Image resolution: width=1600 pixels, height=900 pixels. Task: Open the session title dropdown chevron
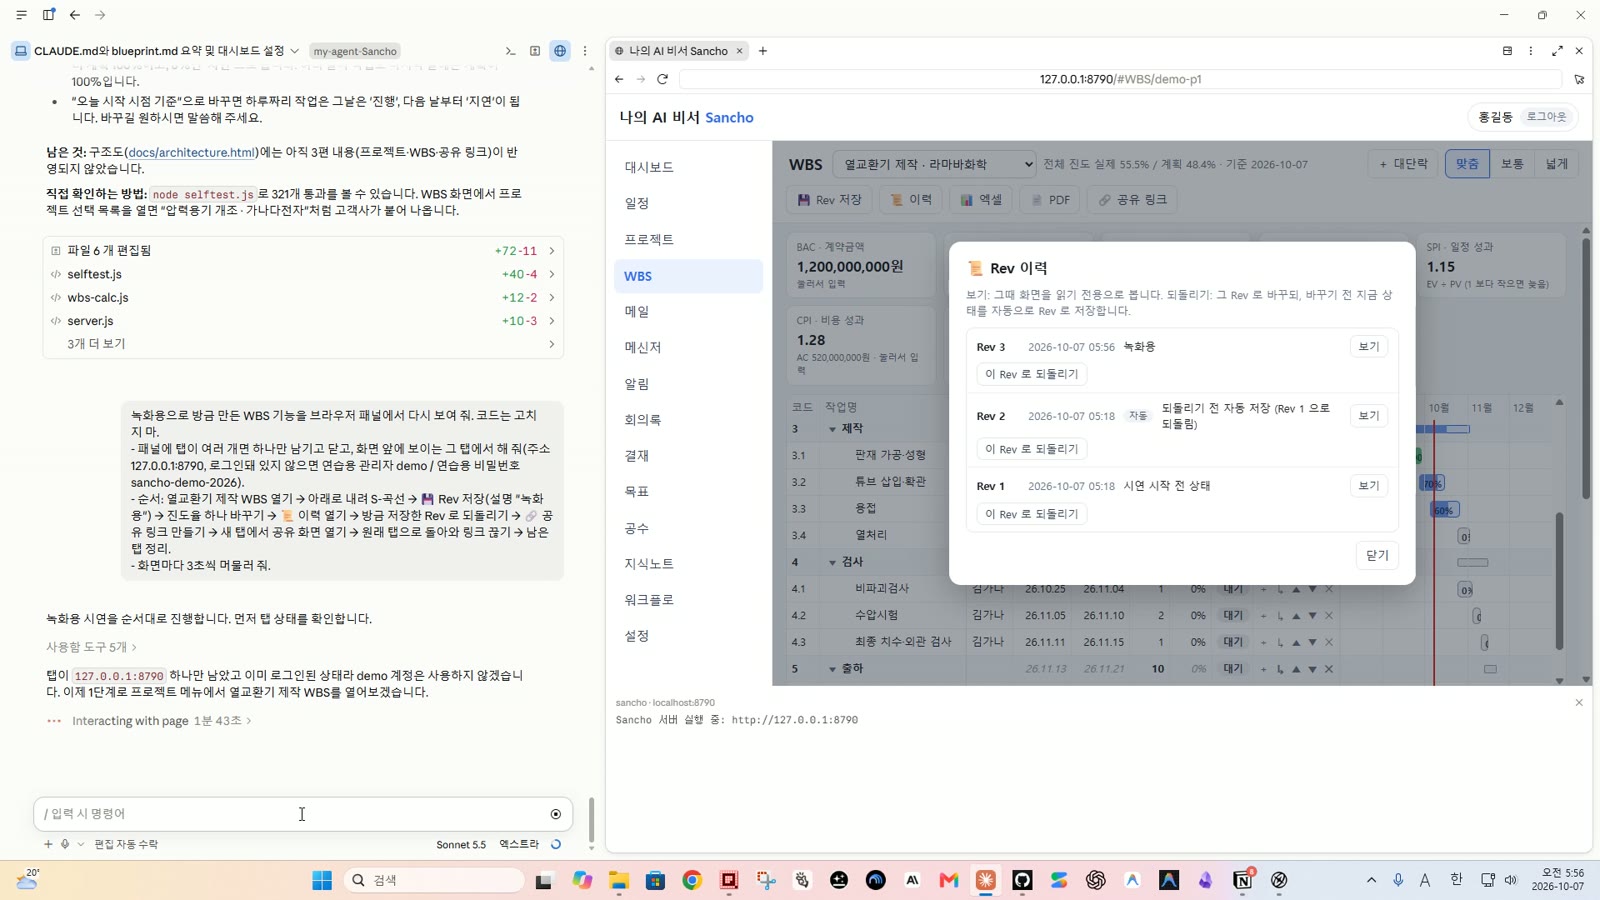pos(295,51)
